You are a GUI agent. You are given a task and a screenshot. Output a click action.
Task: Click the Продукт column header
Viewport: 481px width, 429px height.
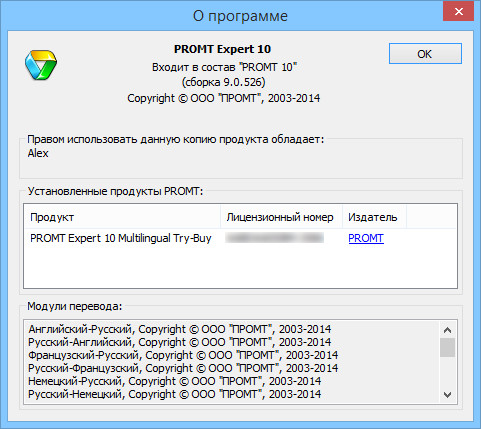pos(122,217)
